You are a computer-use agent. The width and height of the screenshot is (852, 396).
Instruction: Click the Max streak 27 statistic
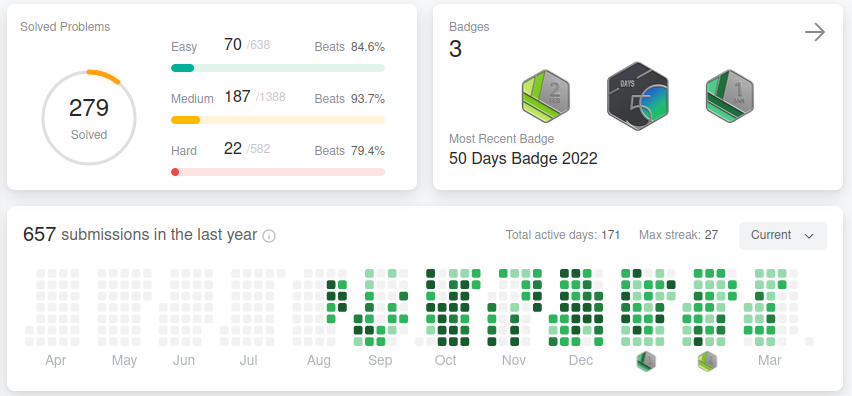678,235
